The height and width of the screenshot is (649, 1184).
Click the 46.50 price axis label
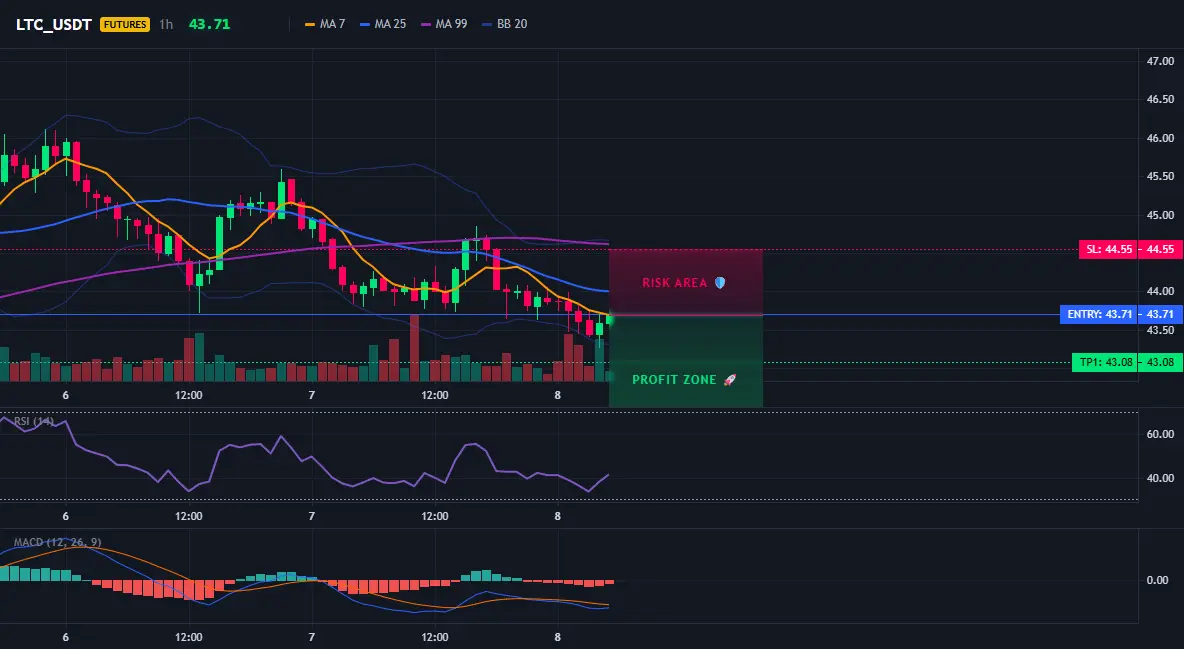click(1160, 99)
